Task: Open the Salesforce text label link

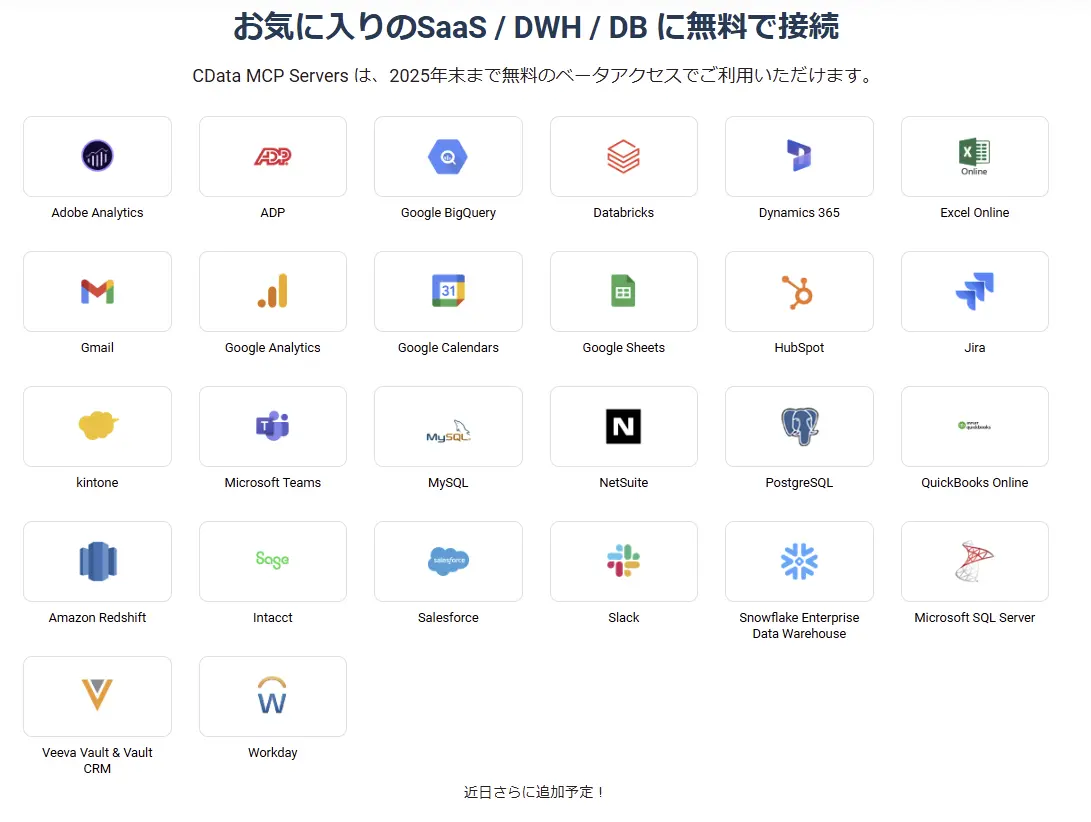Action: (x=448, y=618)
